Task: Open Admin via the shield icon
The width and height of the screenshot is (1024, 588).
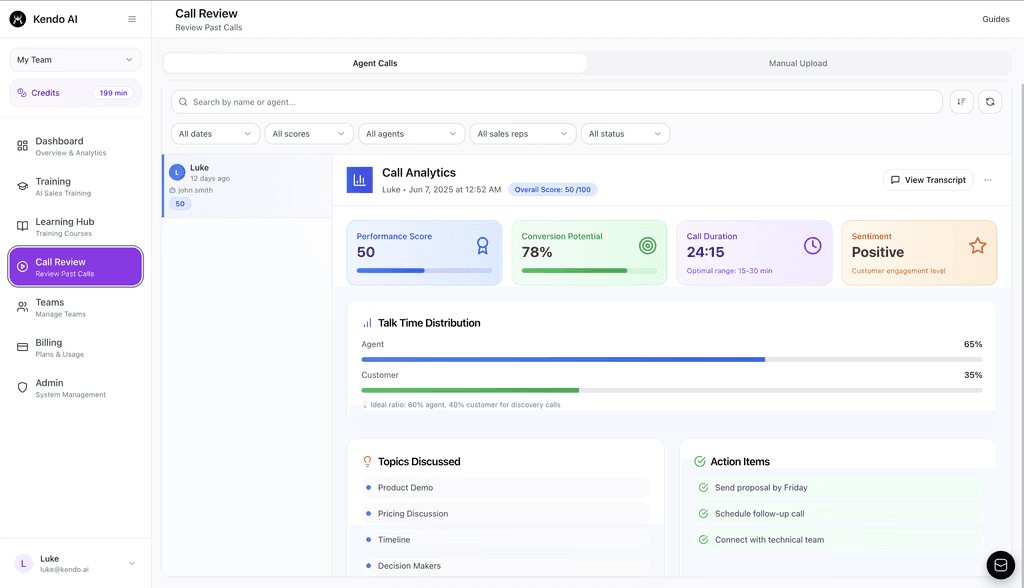Action: (22, 388)
